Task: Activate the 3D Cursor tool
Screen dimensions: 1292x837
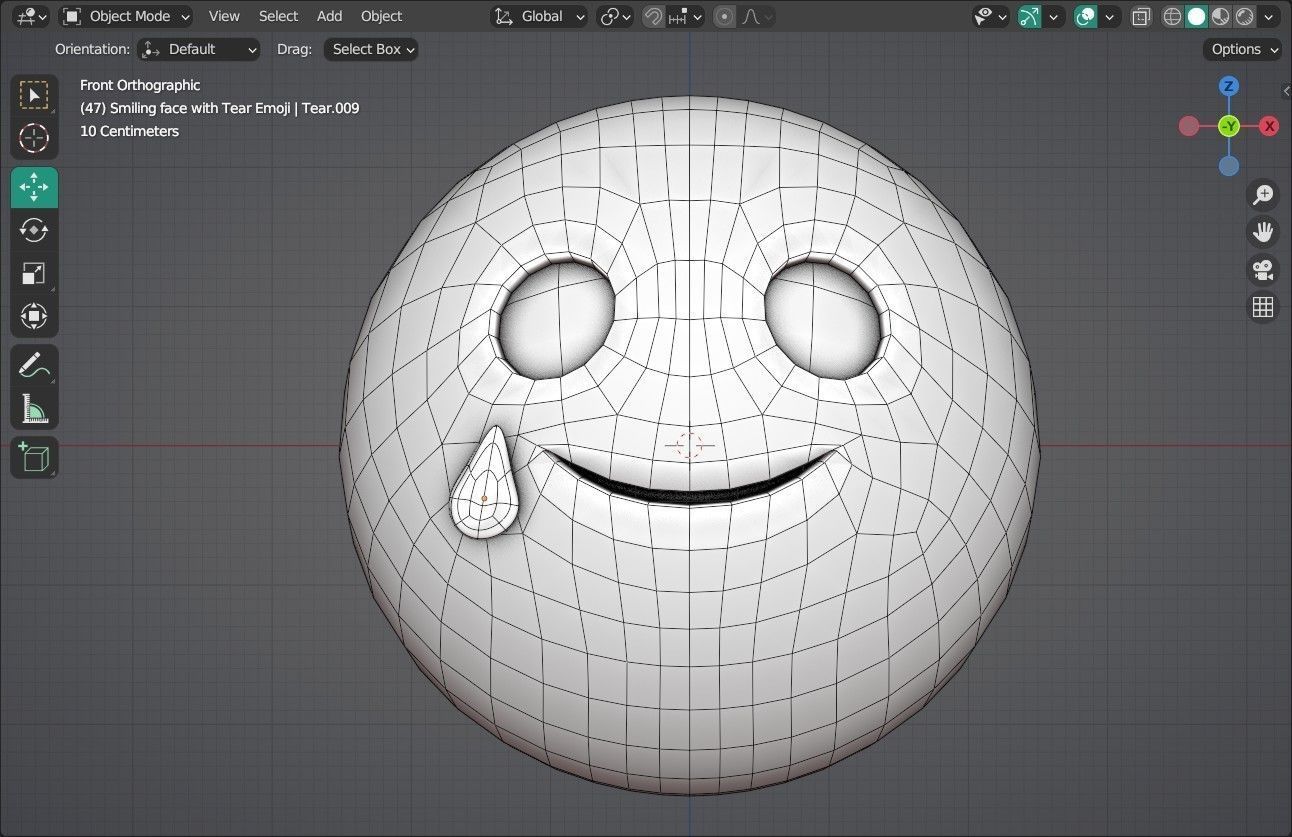Action: click(34, 138)
